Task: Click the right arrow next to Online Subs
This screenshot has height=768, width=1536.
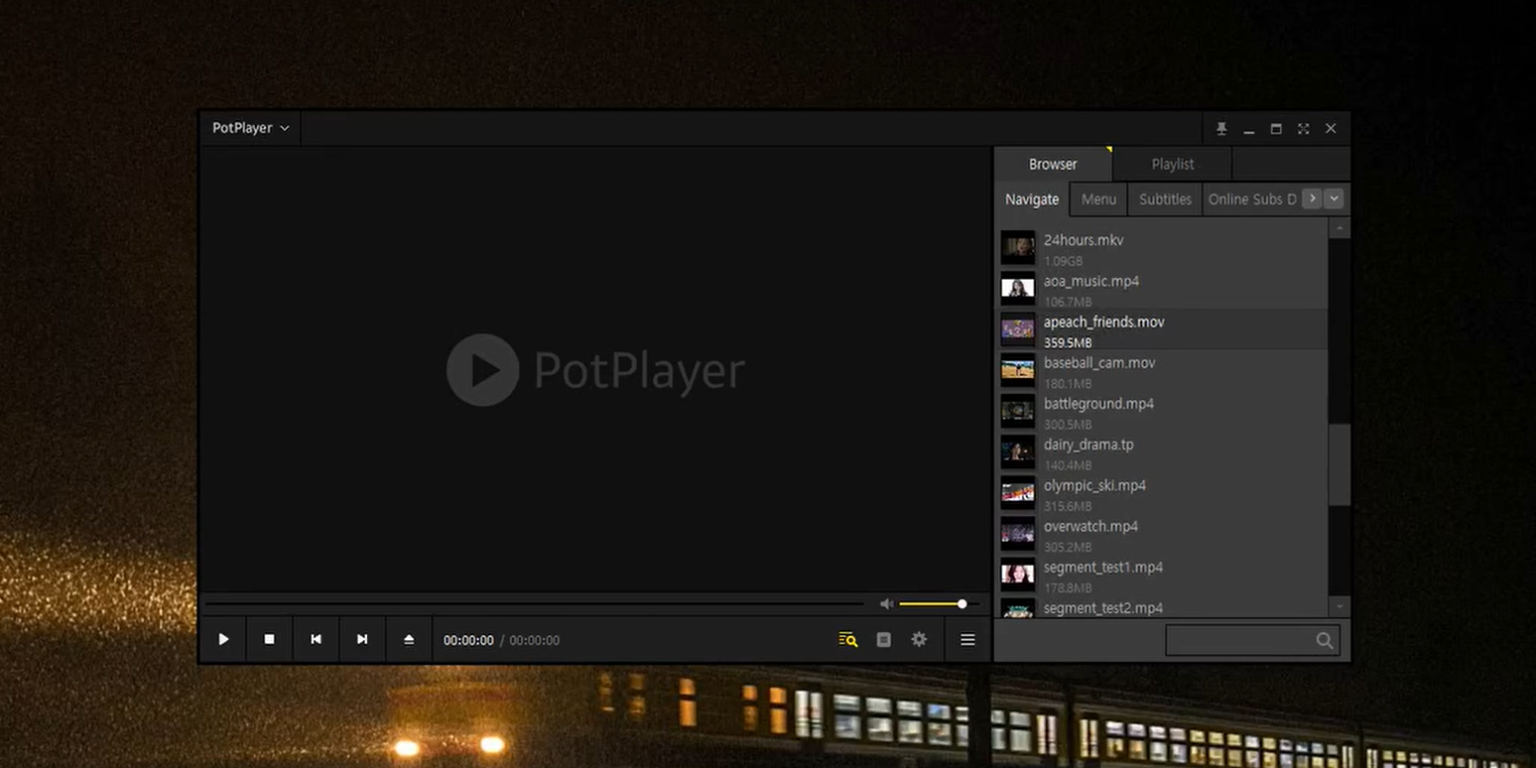Action: click(x=1313, y=198)
